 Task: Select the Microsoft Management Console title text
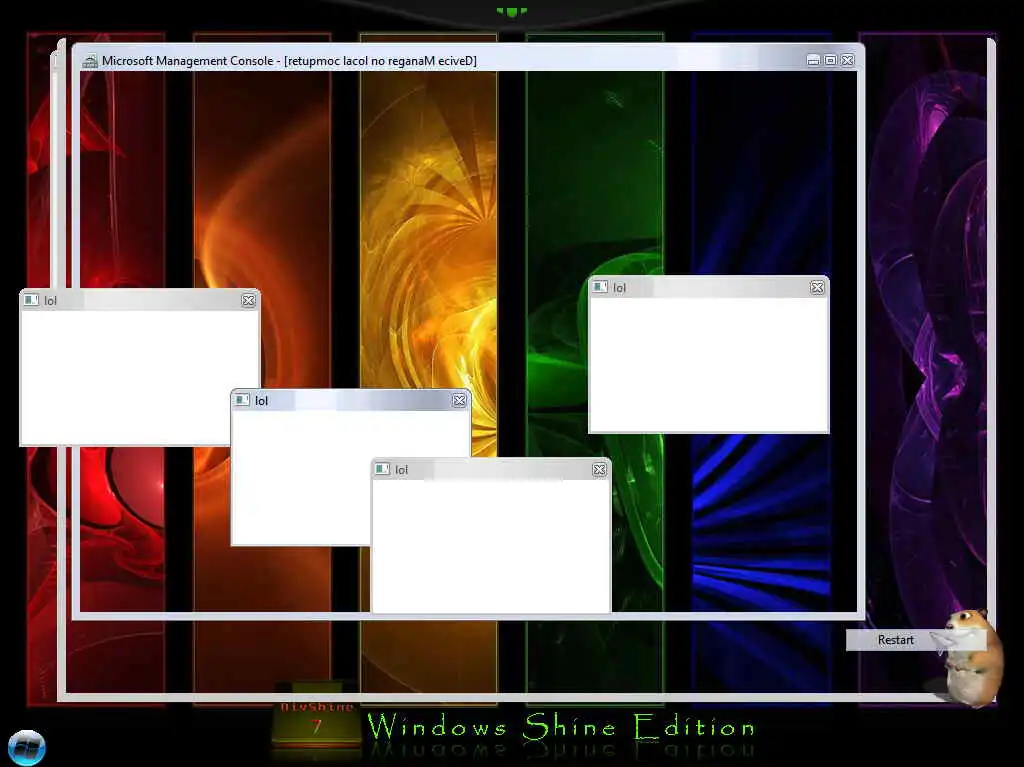click(x=289, y=61)
